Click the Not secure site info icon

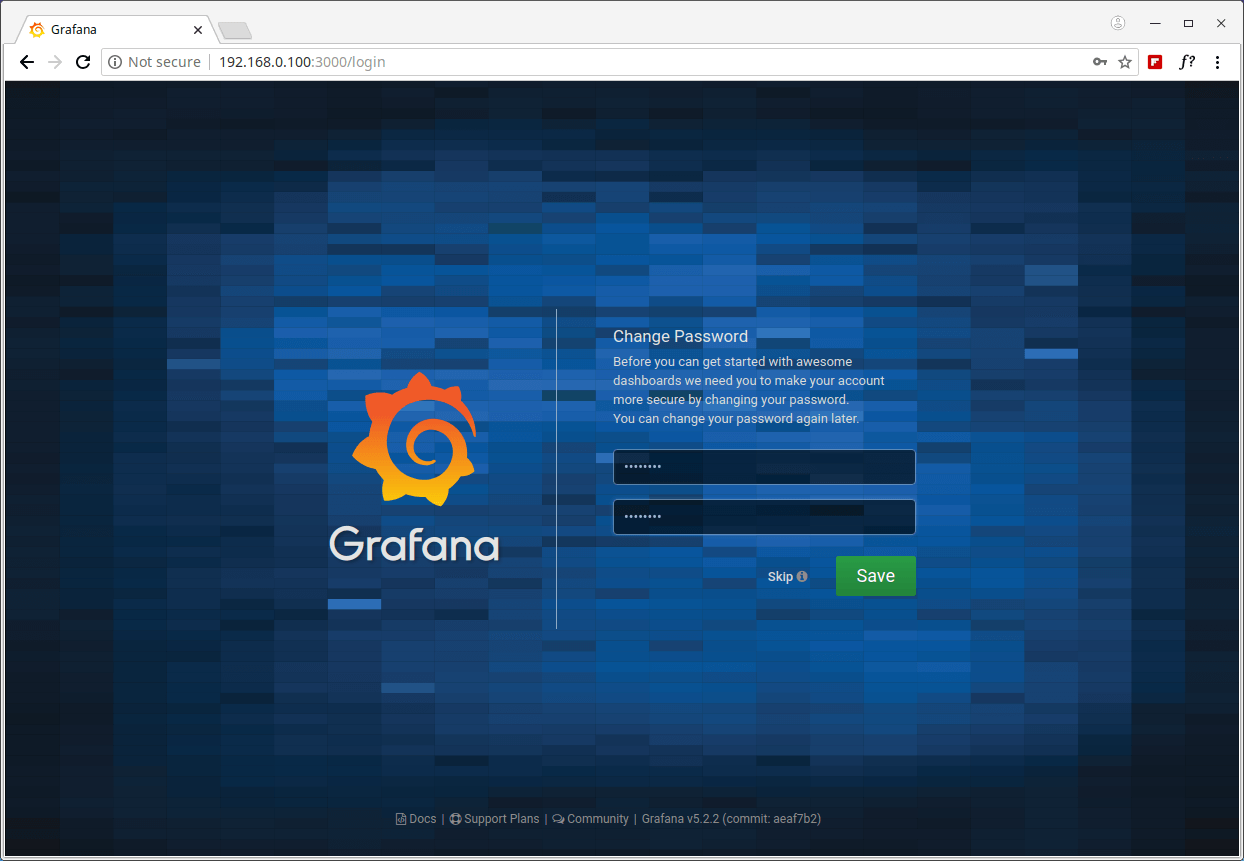115,62
